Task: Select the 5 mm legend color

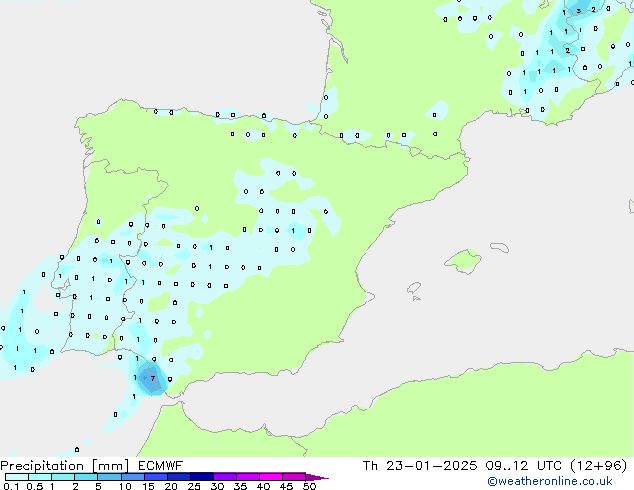Action: tap(110, 477)
